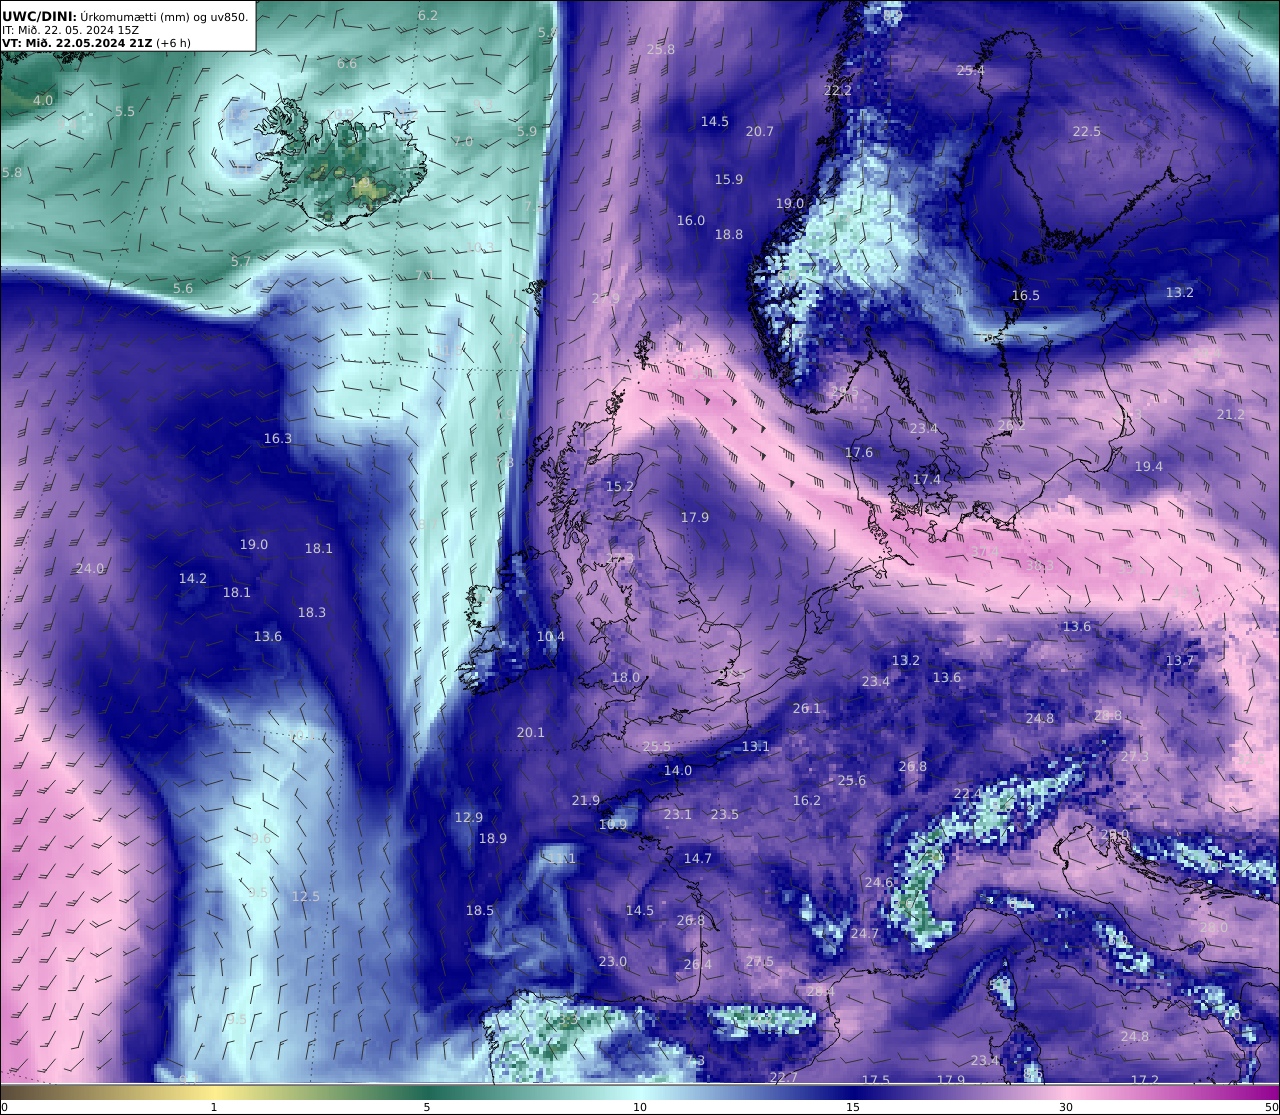This screenshot has width=1280, height=1115.
Task: Click the map value '22.4'
Action: (968, 793)
